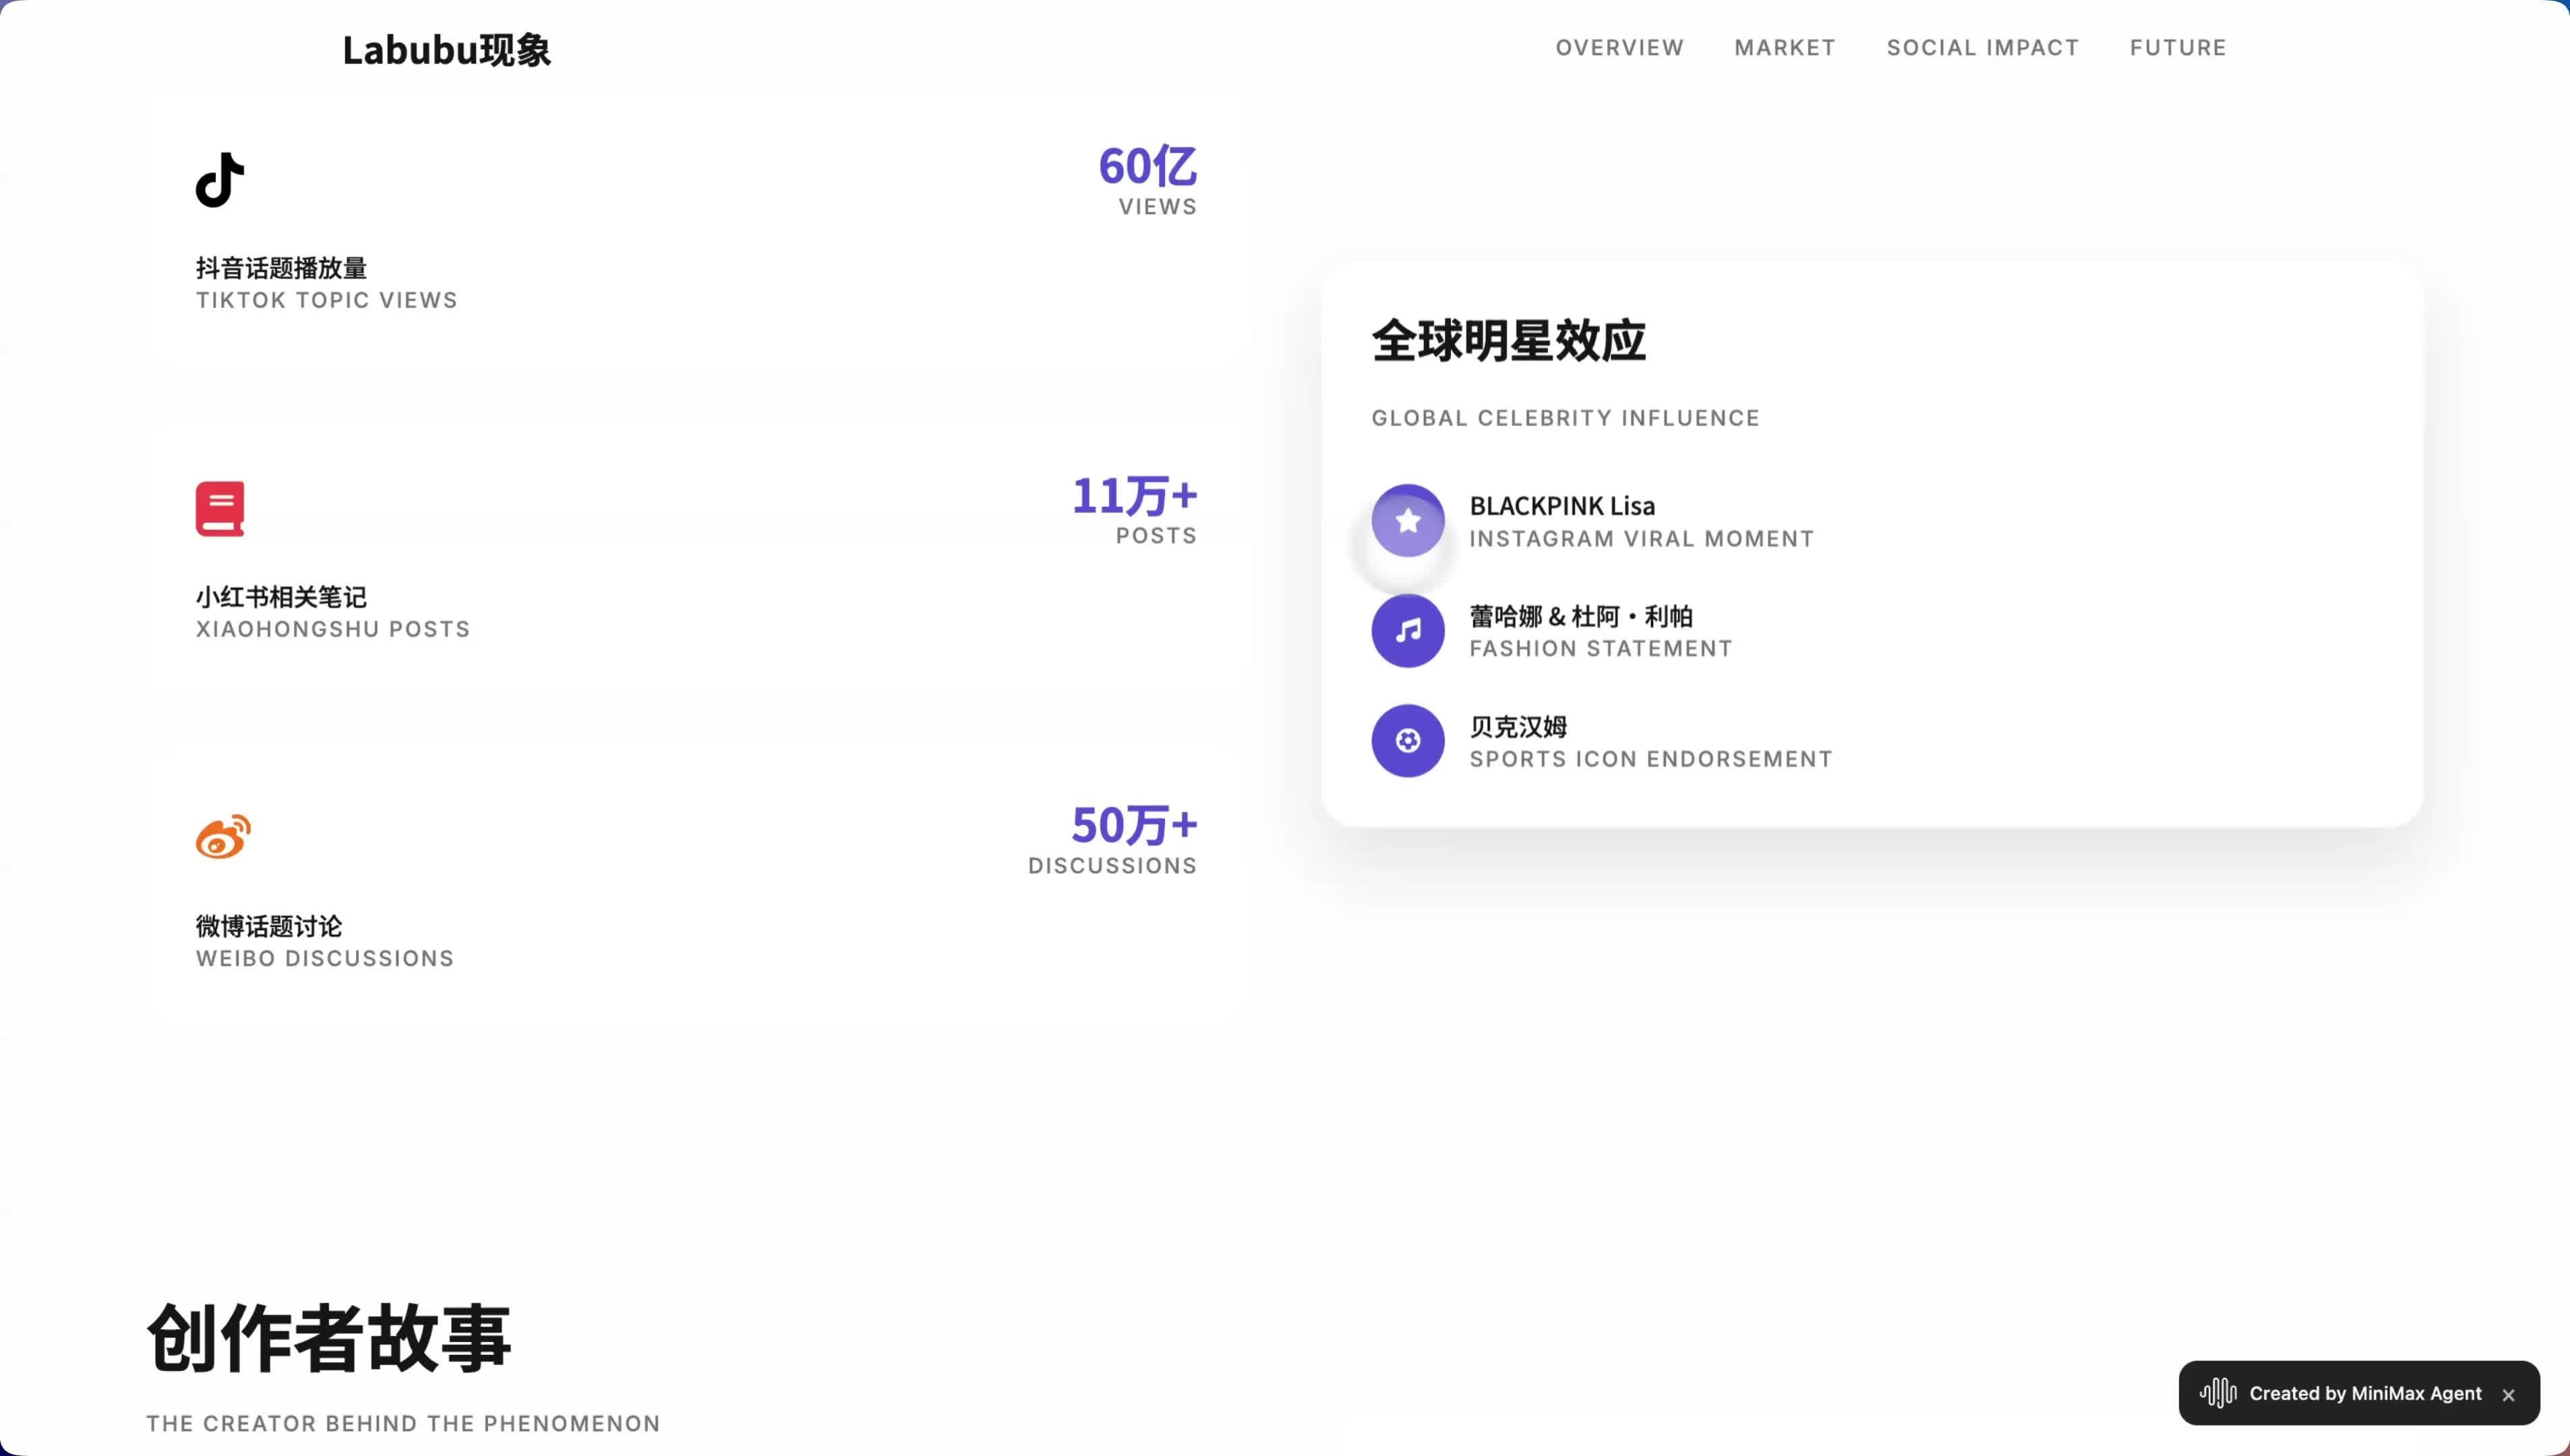Click the 全球明星效应 card heading
Screen dimensions: 2570x1456
[1508, 341]
